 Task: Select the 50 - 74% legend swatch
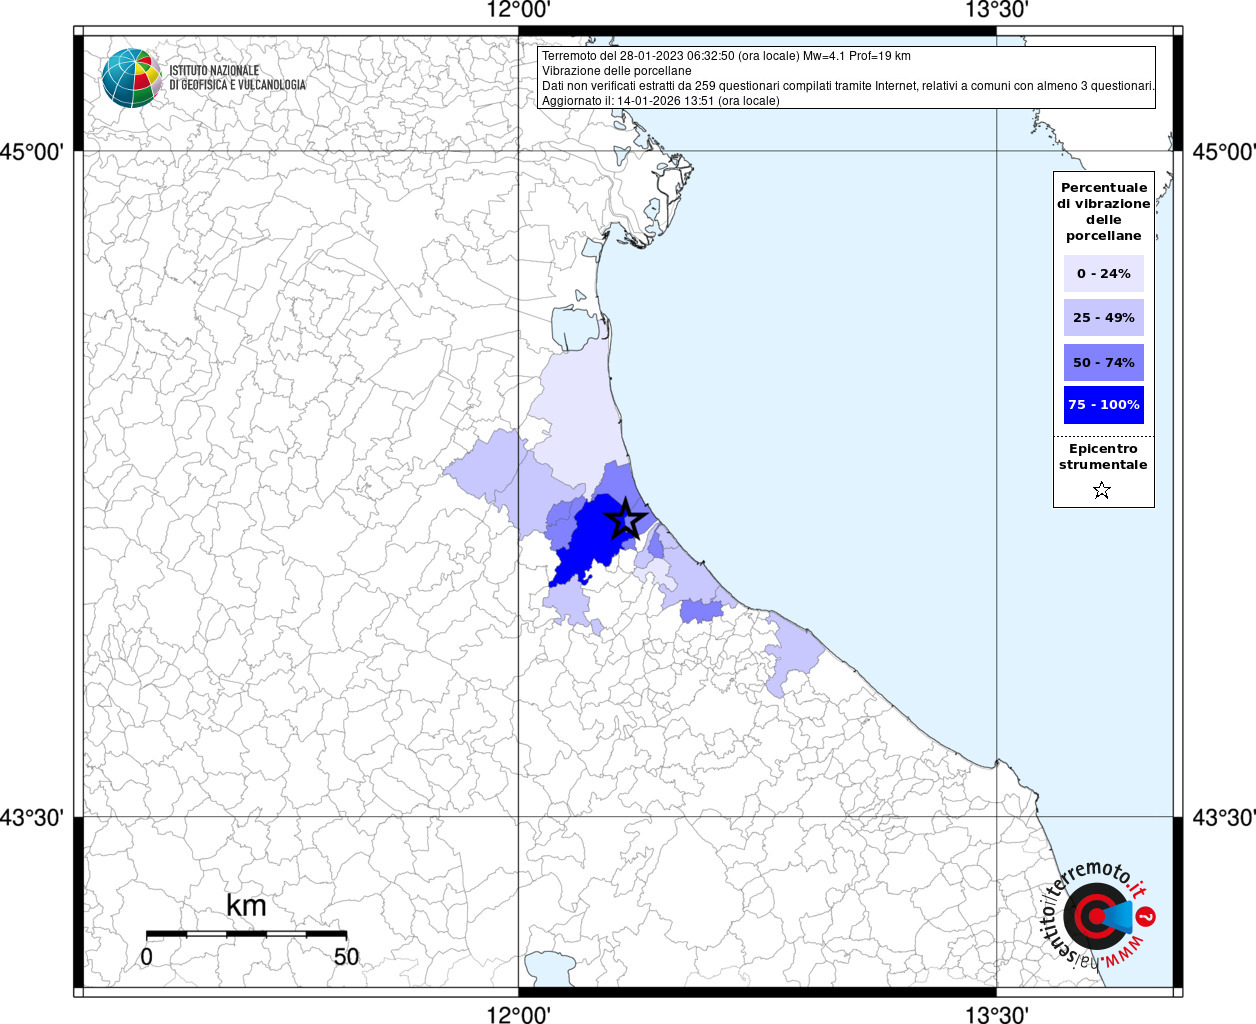coord(1104,362)
